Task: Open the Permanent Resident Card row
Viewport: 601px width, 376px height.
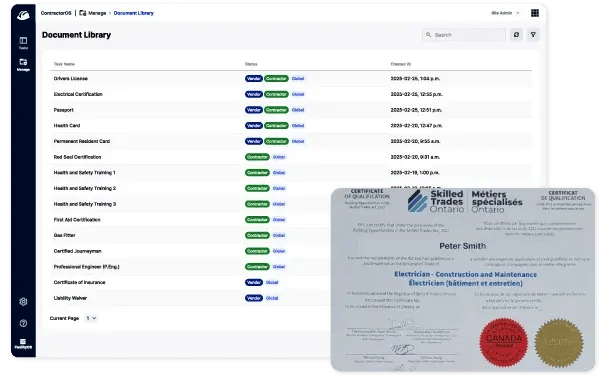Action: pyautogui.click(x=291, y=141)
